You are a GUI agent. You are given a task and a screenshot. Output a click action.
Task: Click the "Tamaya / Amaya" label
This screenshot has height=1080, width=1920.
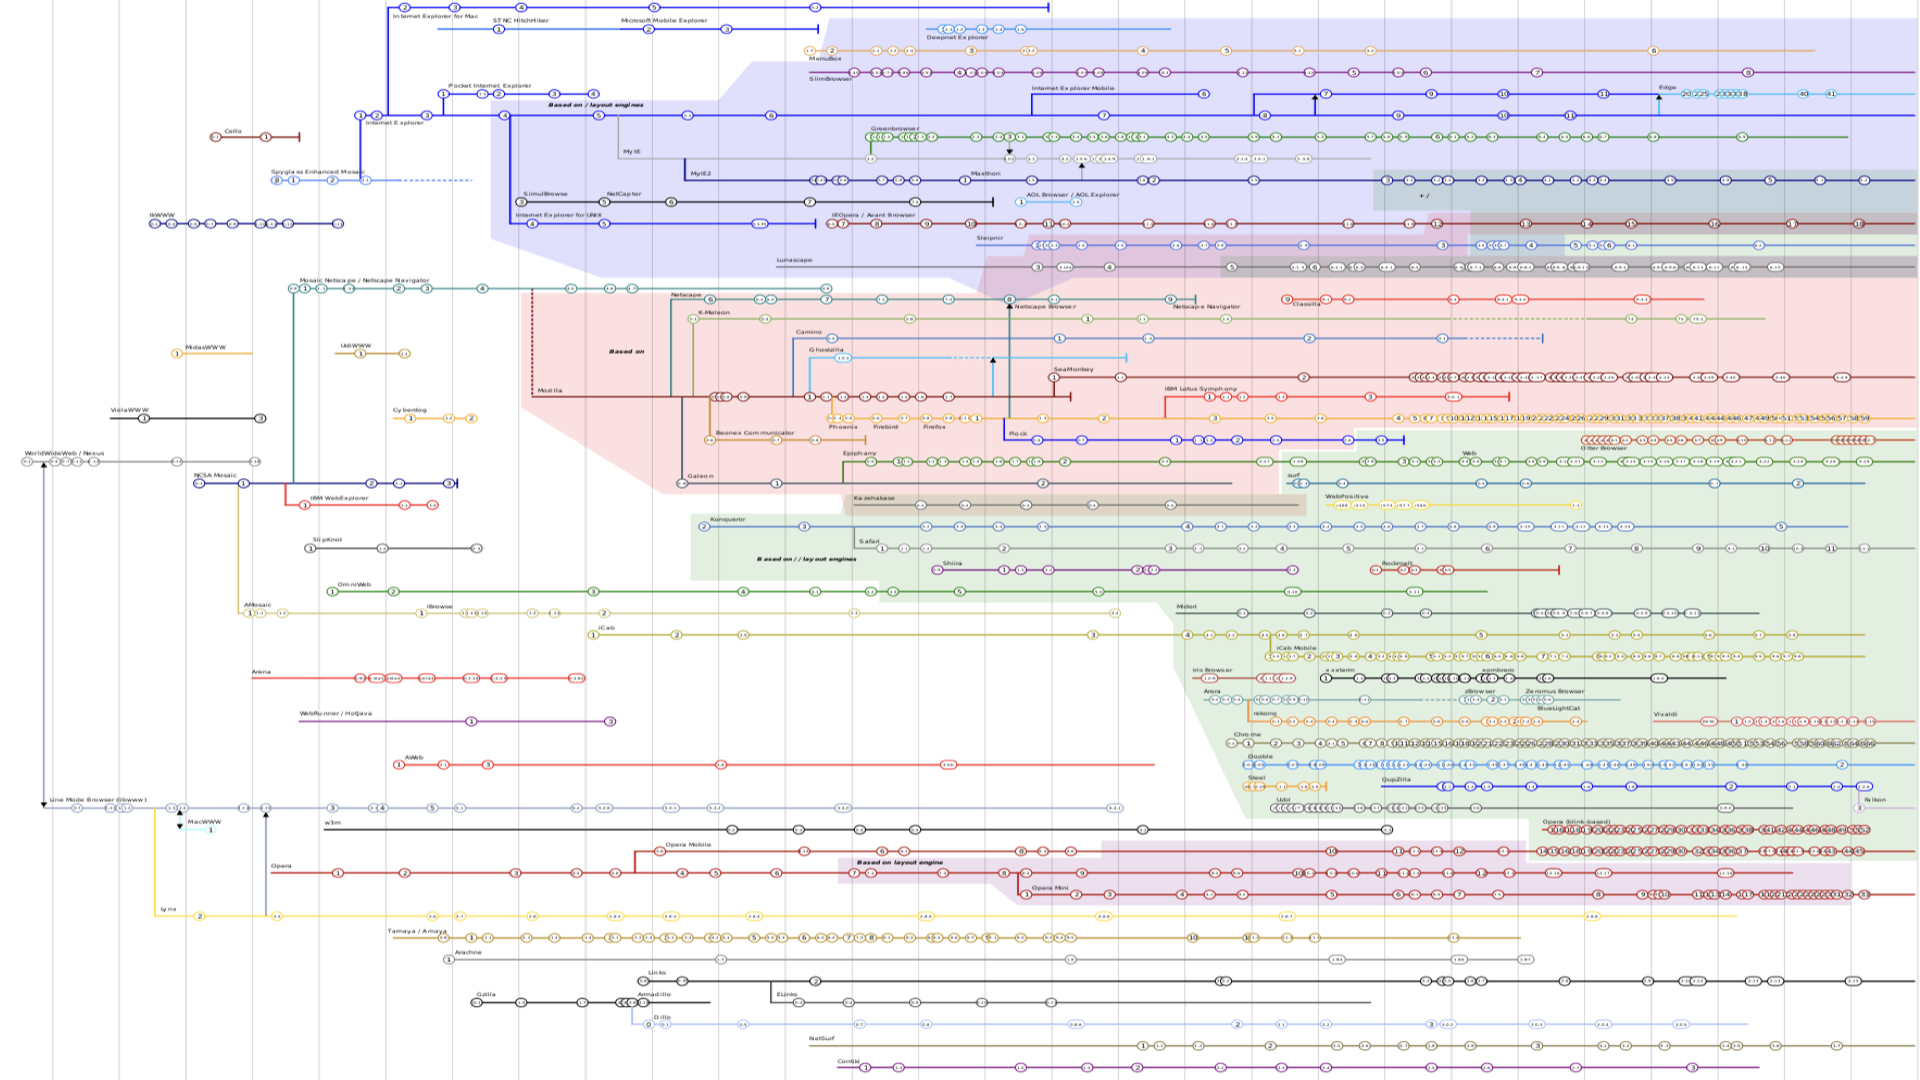click(x=417, y=931)
